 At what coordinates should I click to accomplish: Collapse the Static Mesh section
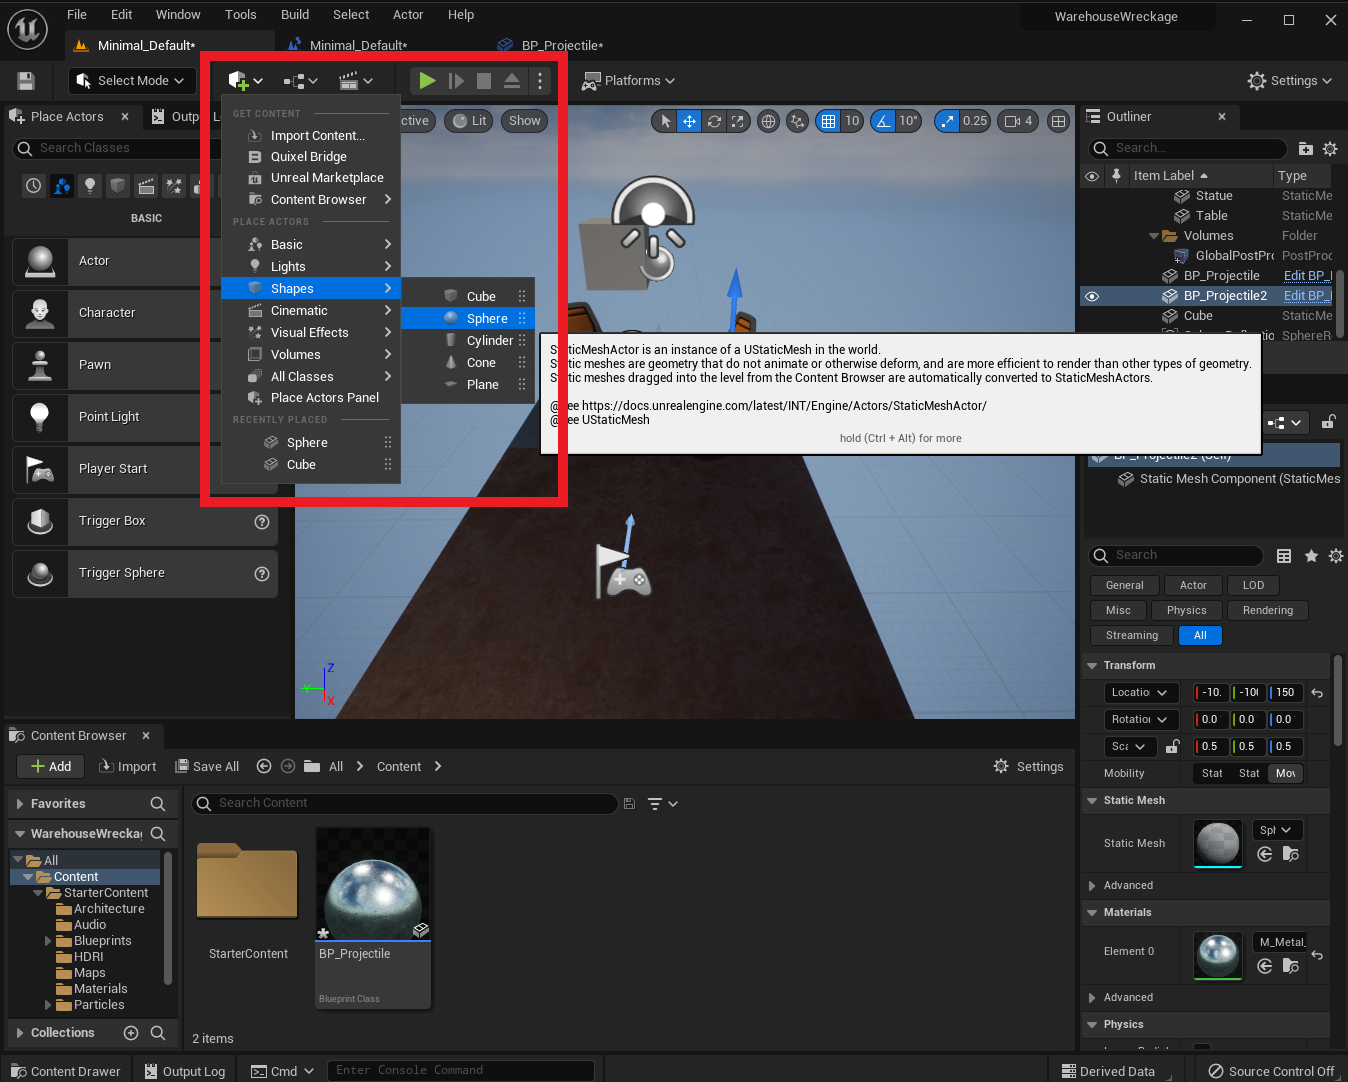pyautogui.click(x=1090, y=801)
